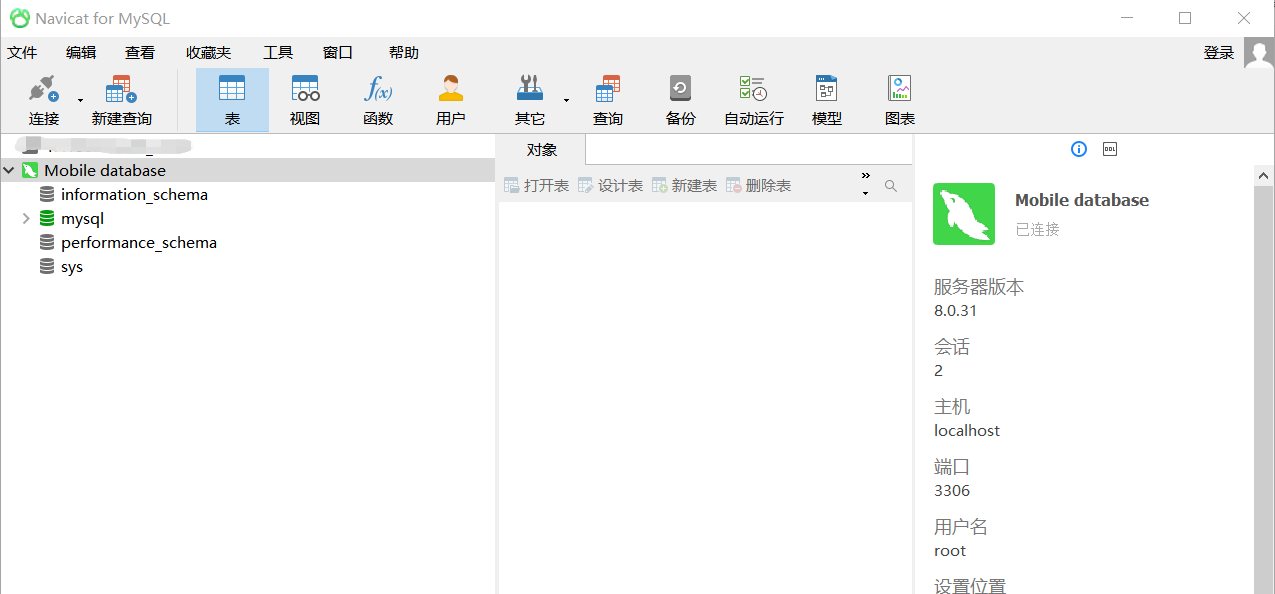Screen dimensions: 1275x594
Task: Select the Table (表) toolbar icon
Action: point(232,89)
